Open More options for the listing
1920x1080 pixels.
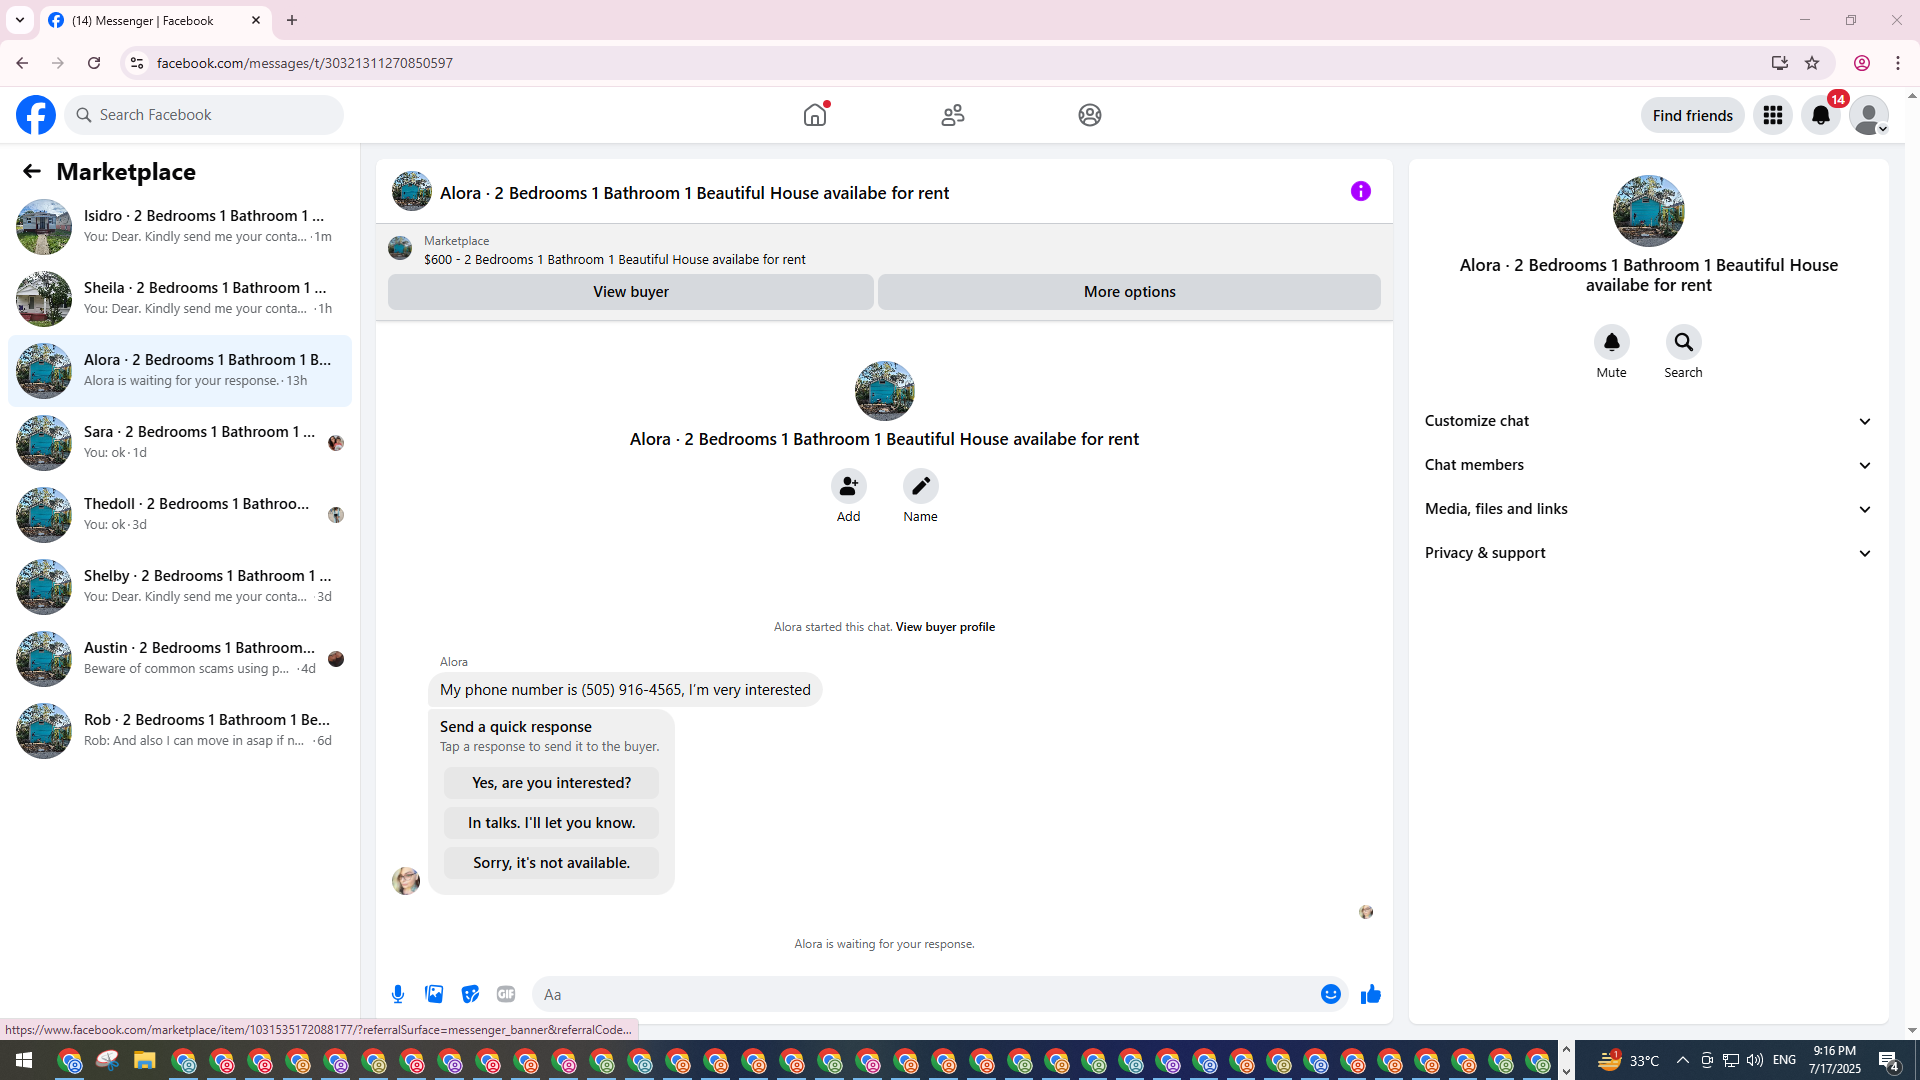pyautogui.click(x=1129, y=292)
